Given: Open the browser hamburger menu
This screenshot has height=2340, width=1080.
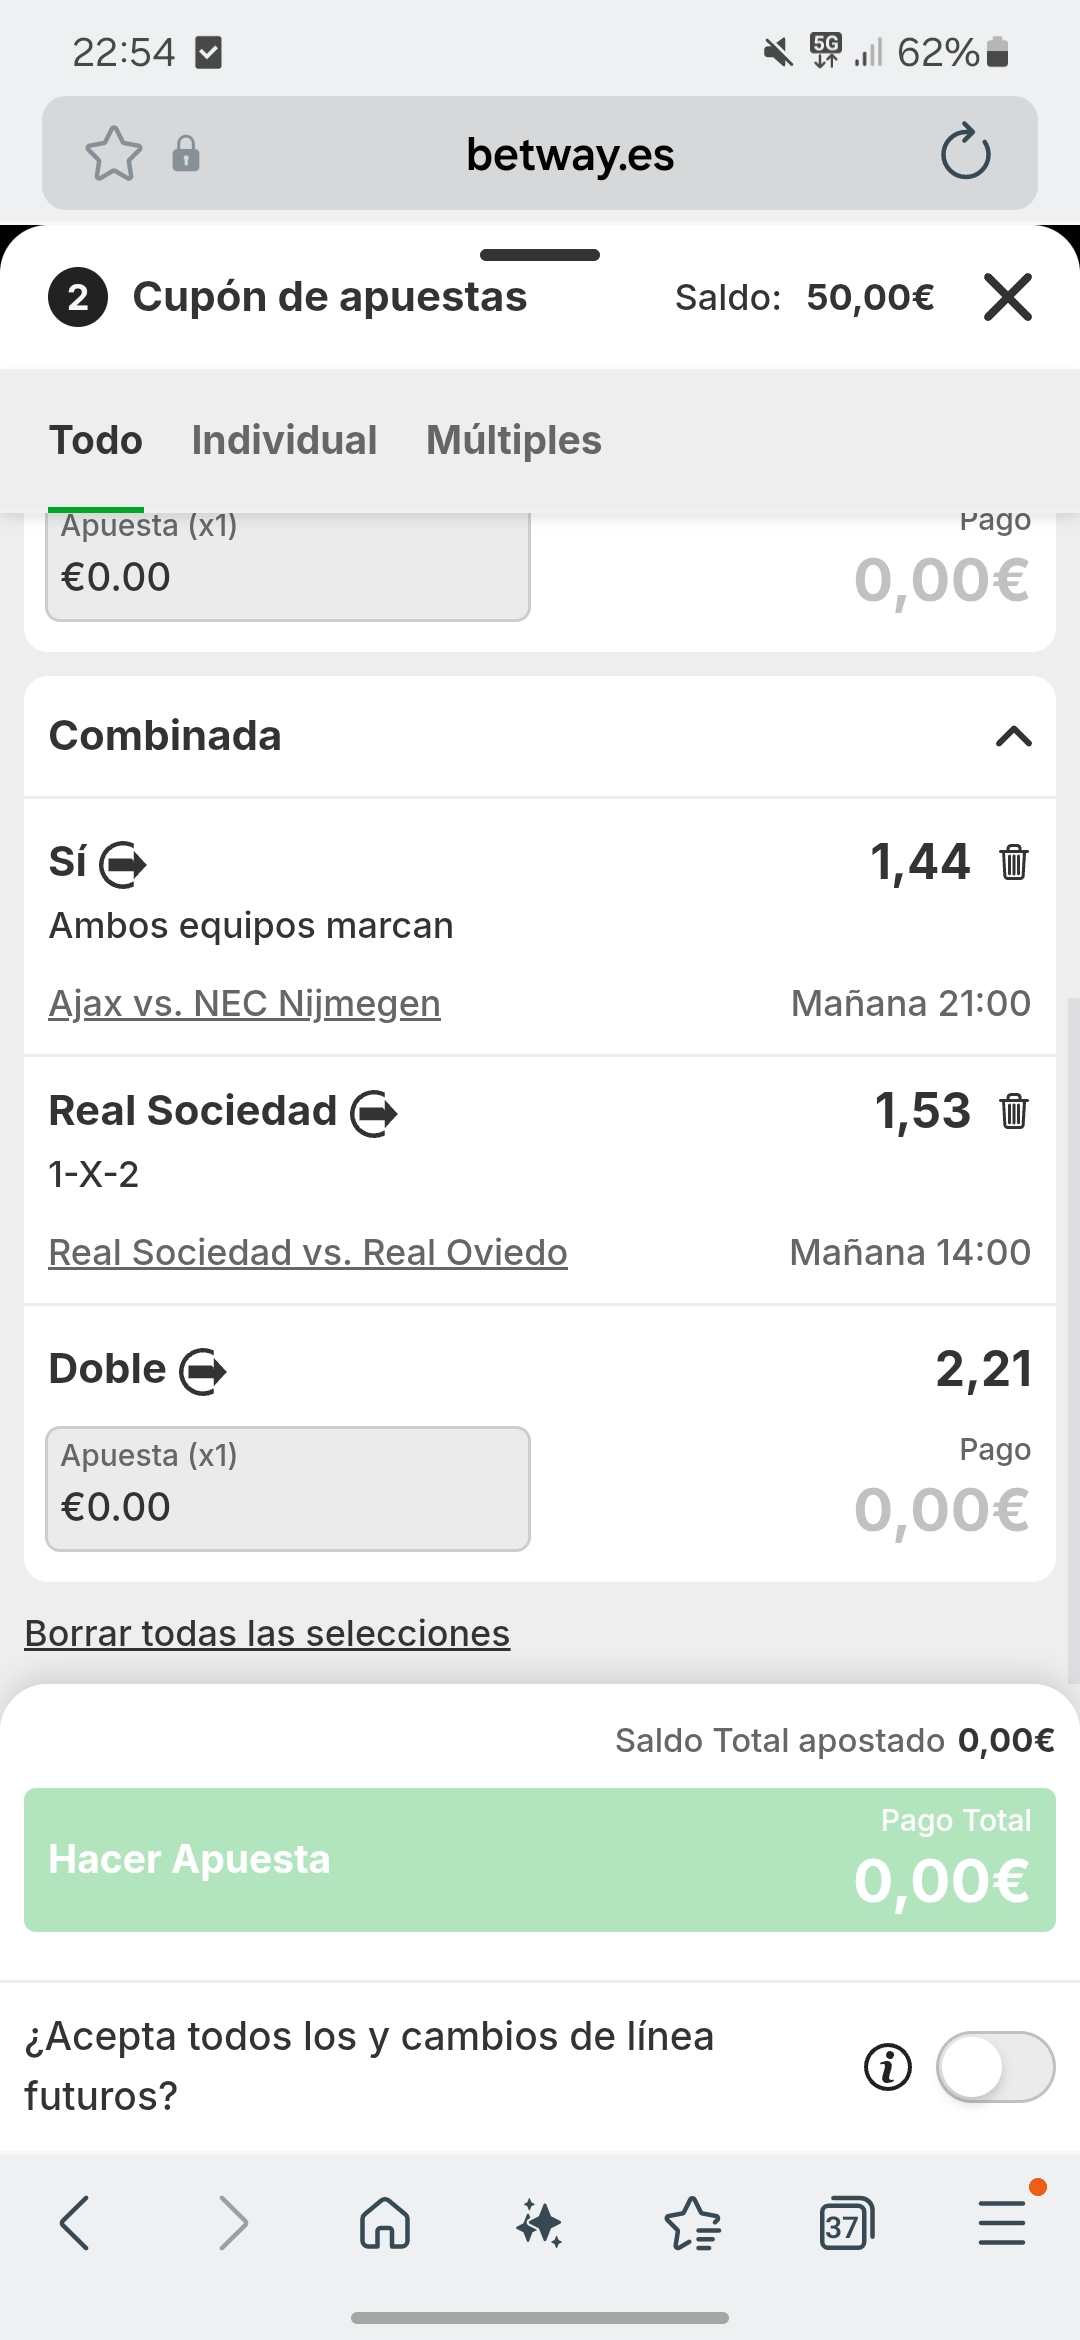Looking at the screenshot, I should (1002, 2224).
